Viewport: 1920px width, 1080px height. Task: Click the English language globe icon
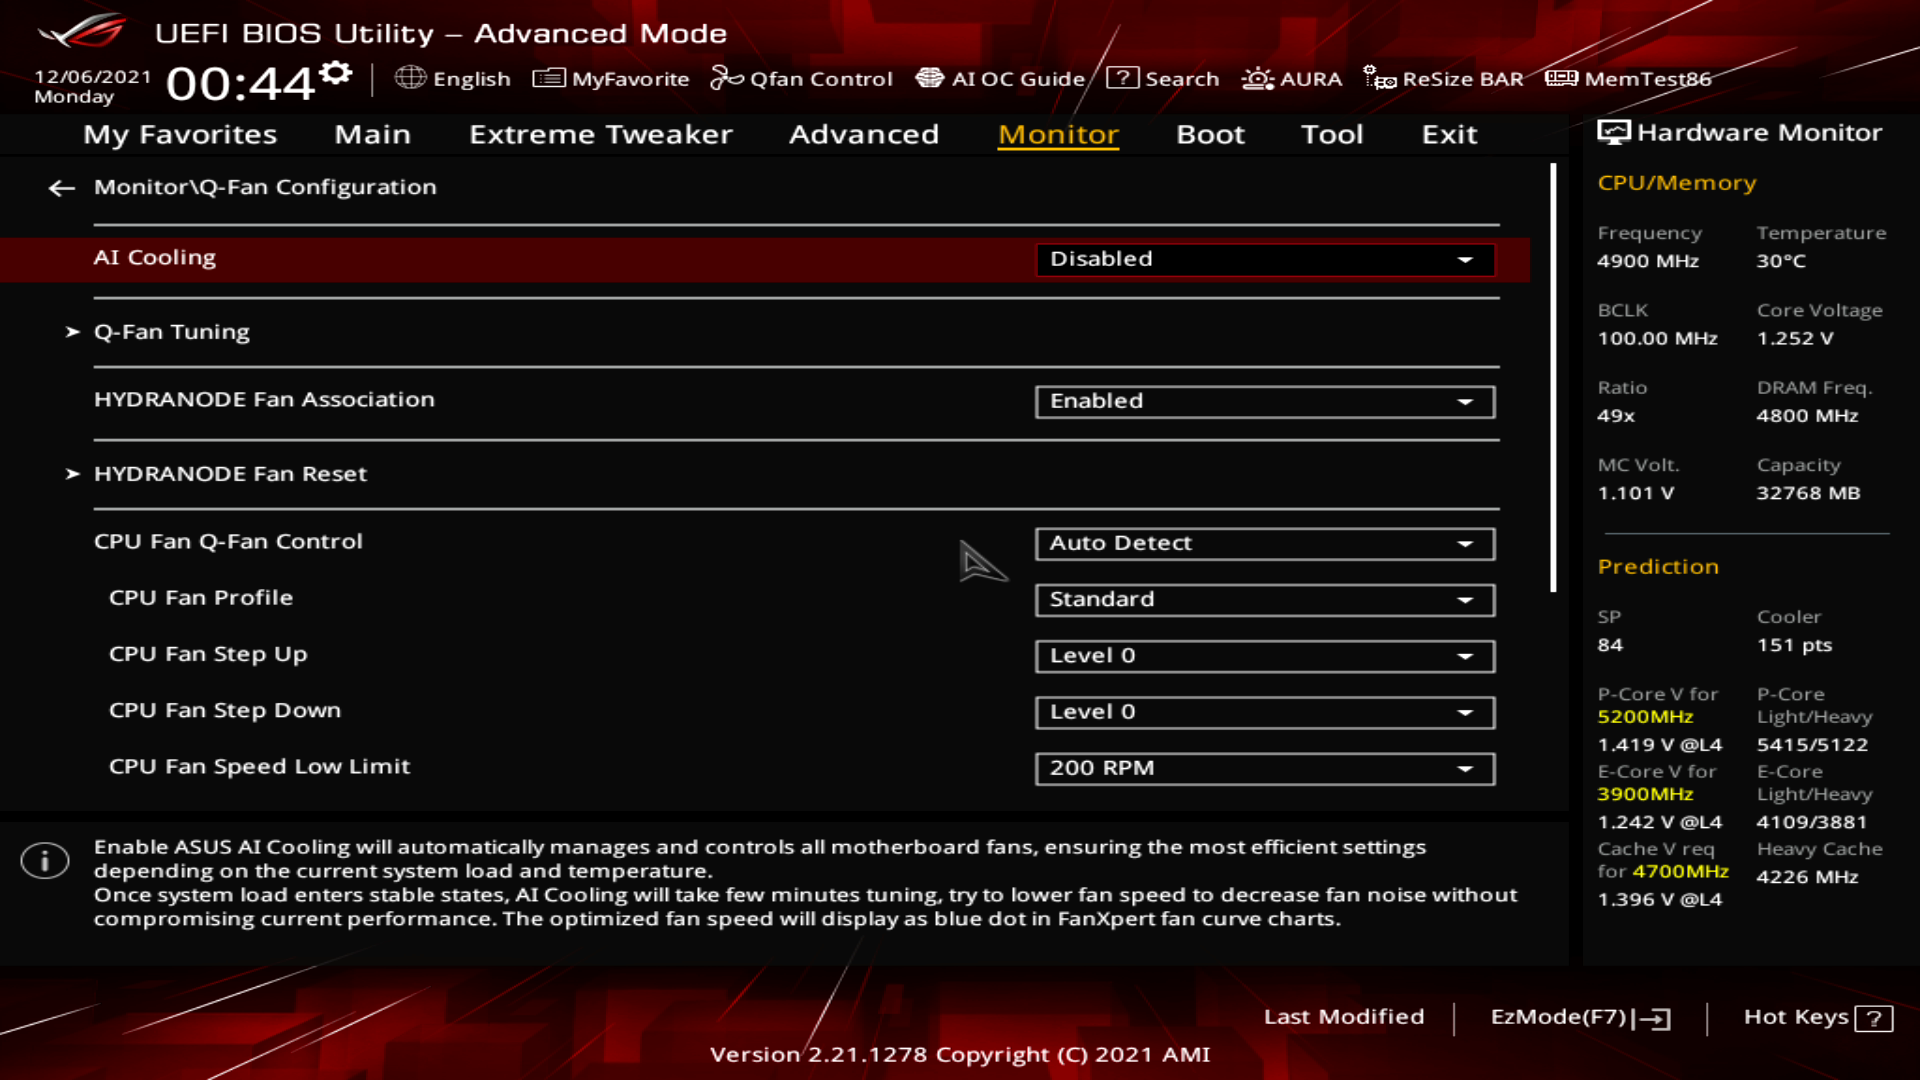(410, 78)
